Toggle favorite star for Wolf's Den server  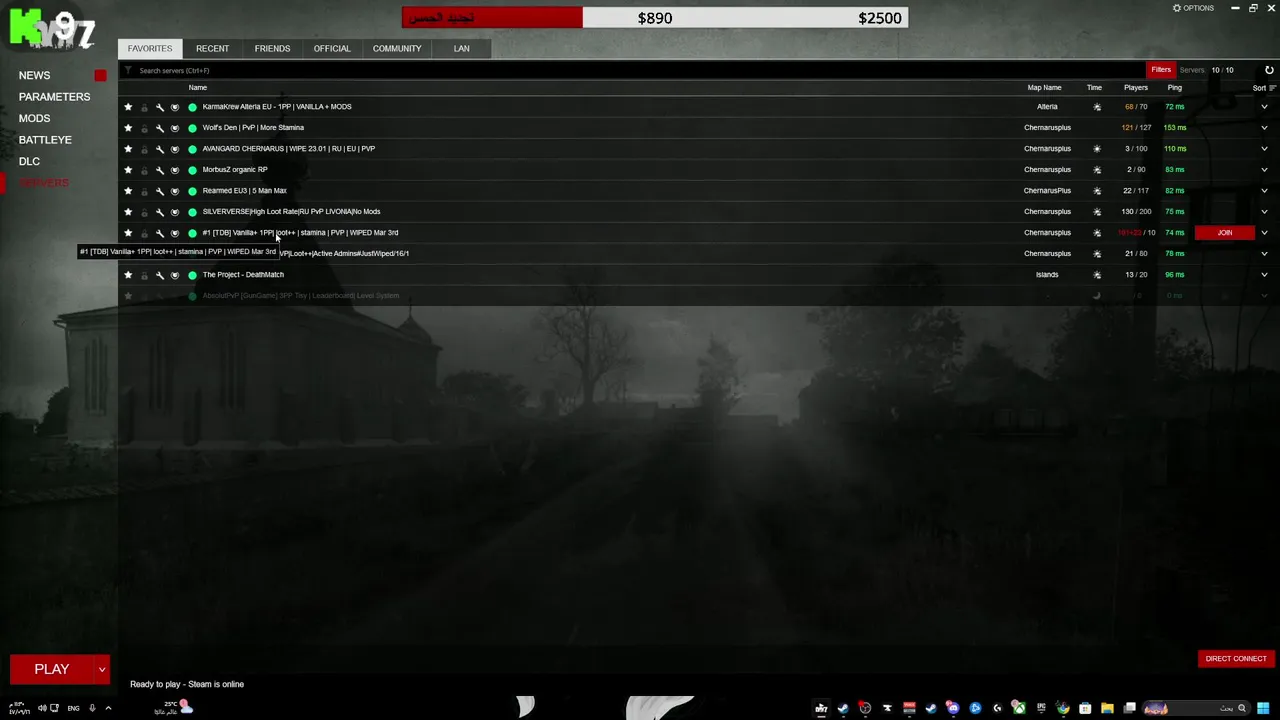pos(128,128)
